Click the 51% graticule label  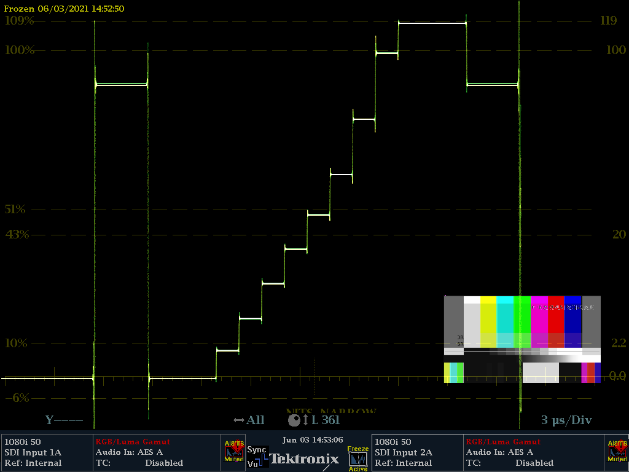(x=15, y=209)
